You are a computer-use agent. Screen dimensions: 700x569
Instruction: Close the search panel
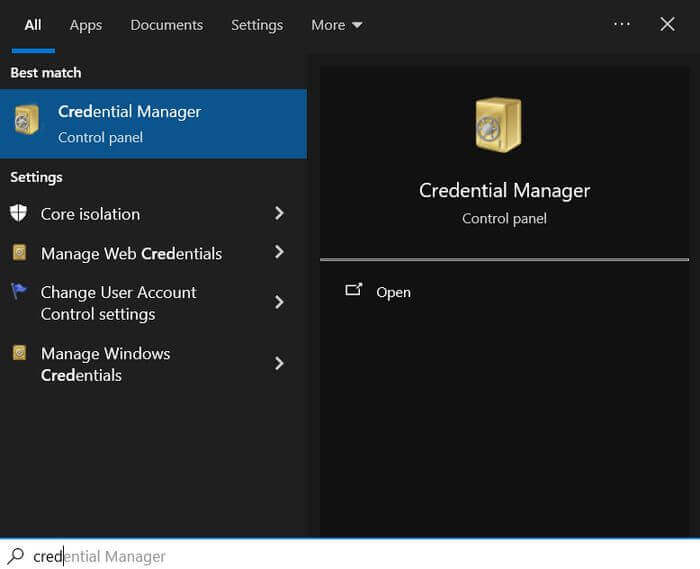click(668, 24)
